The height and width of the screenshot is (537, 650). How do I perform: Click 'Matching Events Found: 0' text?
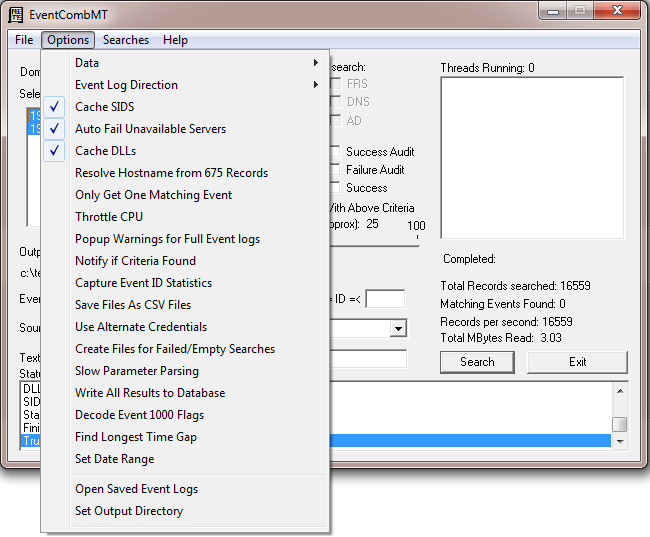tap(503, 304)
